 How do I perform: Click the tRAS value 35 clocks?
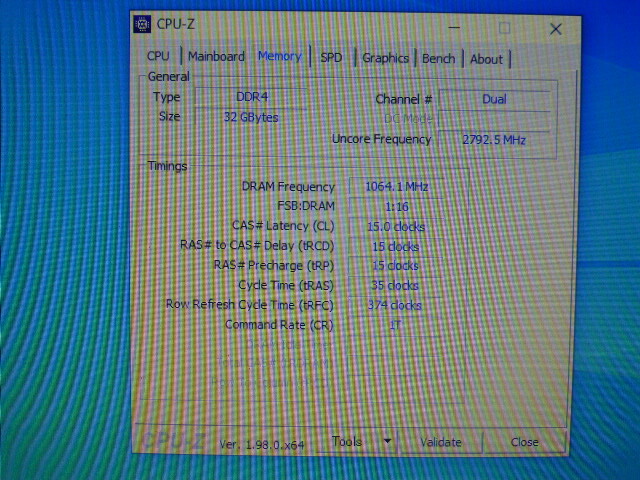tap(395, 286)
